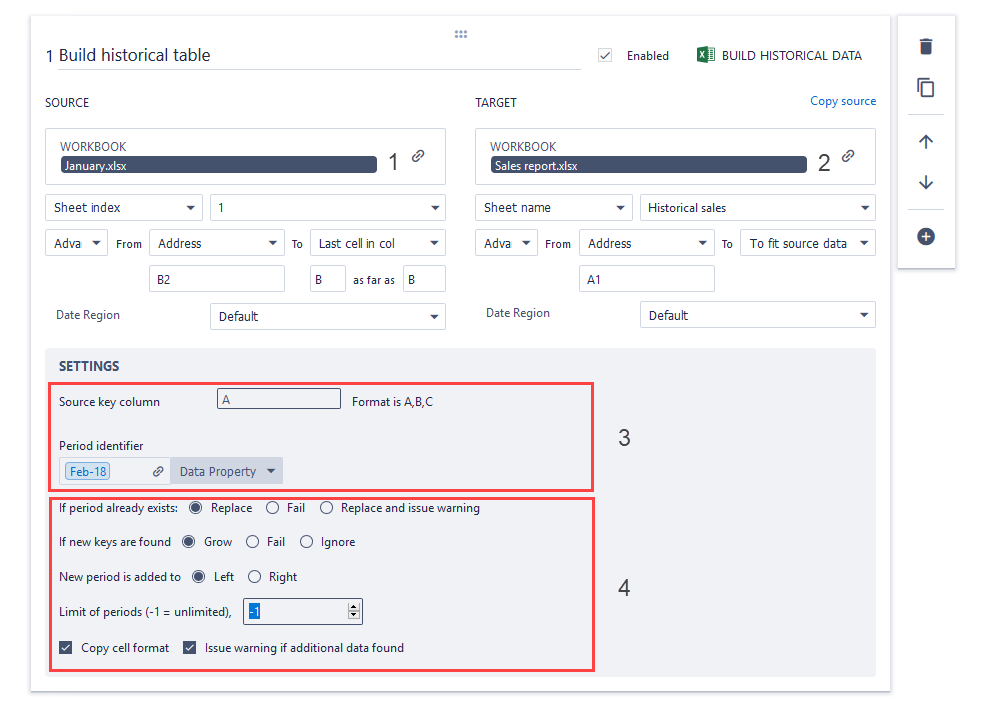992x711 pixels.
Task: Move step up with arrow icon
Action: click(x=926, y=142)
